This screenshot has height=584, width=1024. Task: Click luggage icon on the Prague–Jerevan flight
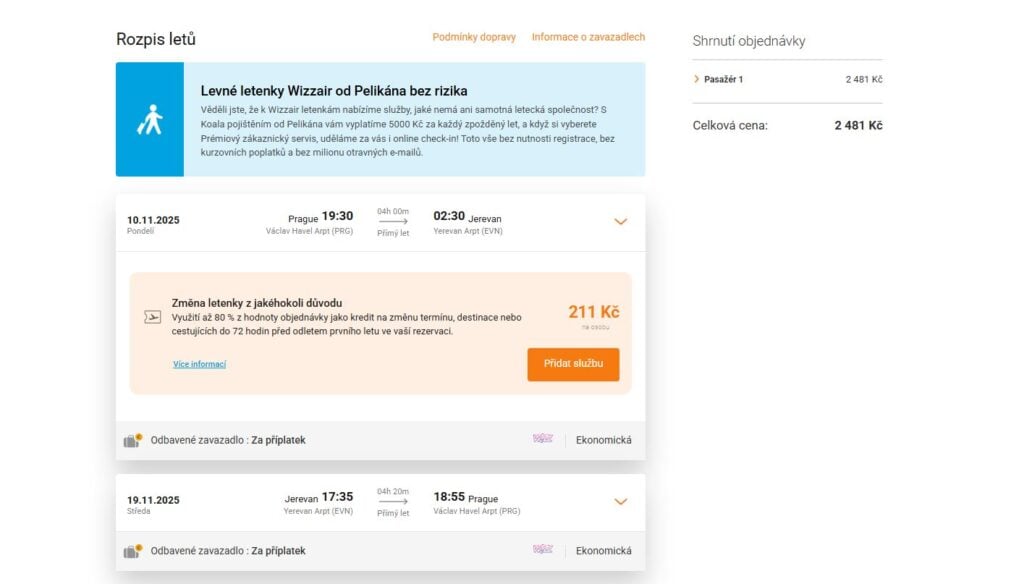pyautogui.click(x=133, y=440)
